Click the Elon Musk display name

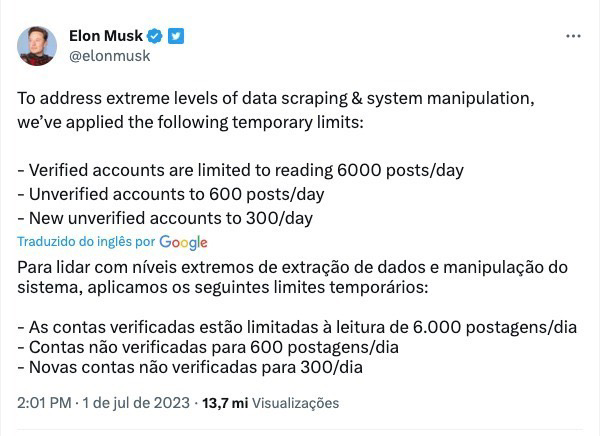point(106,36)
